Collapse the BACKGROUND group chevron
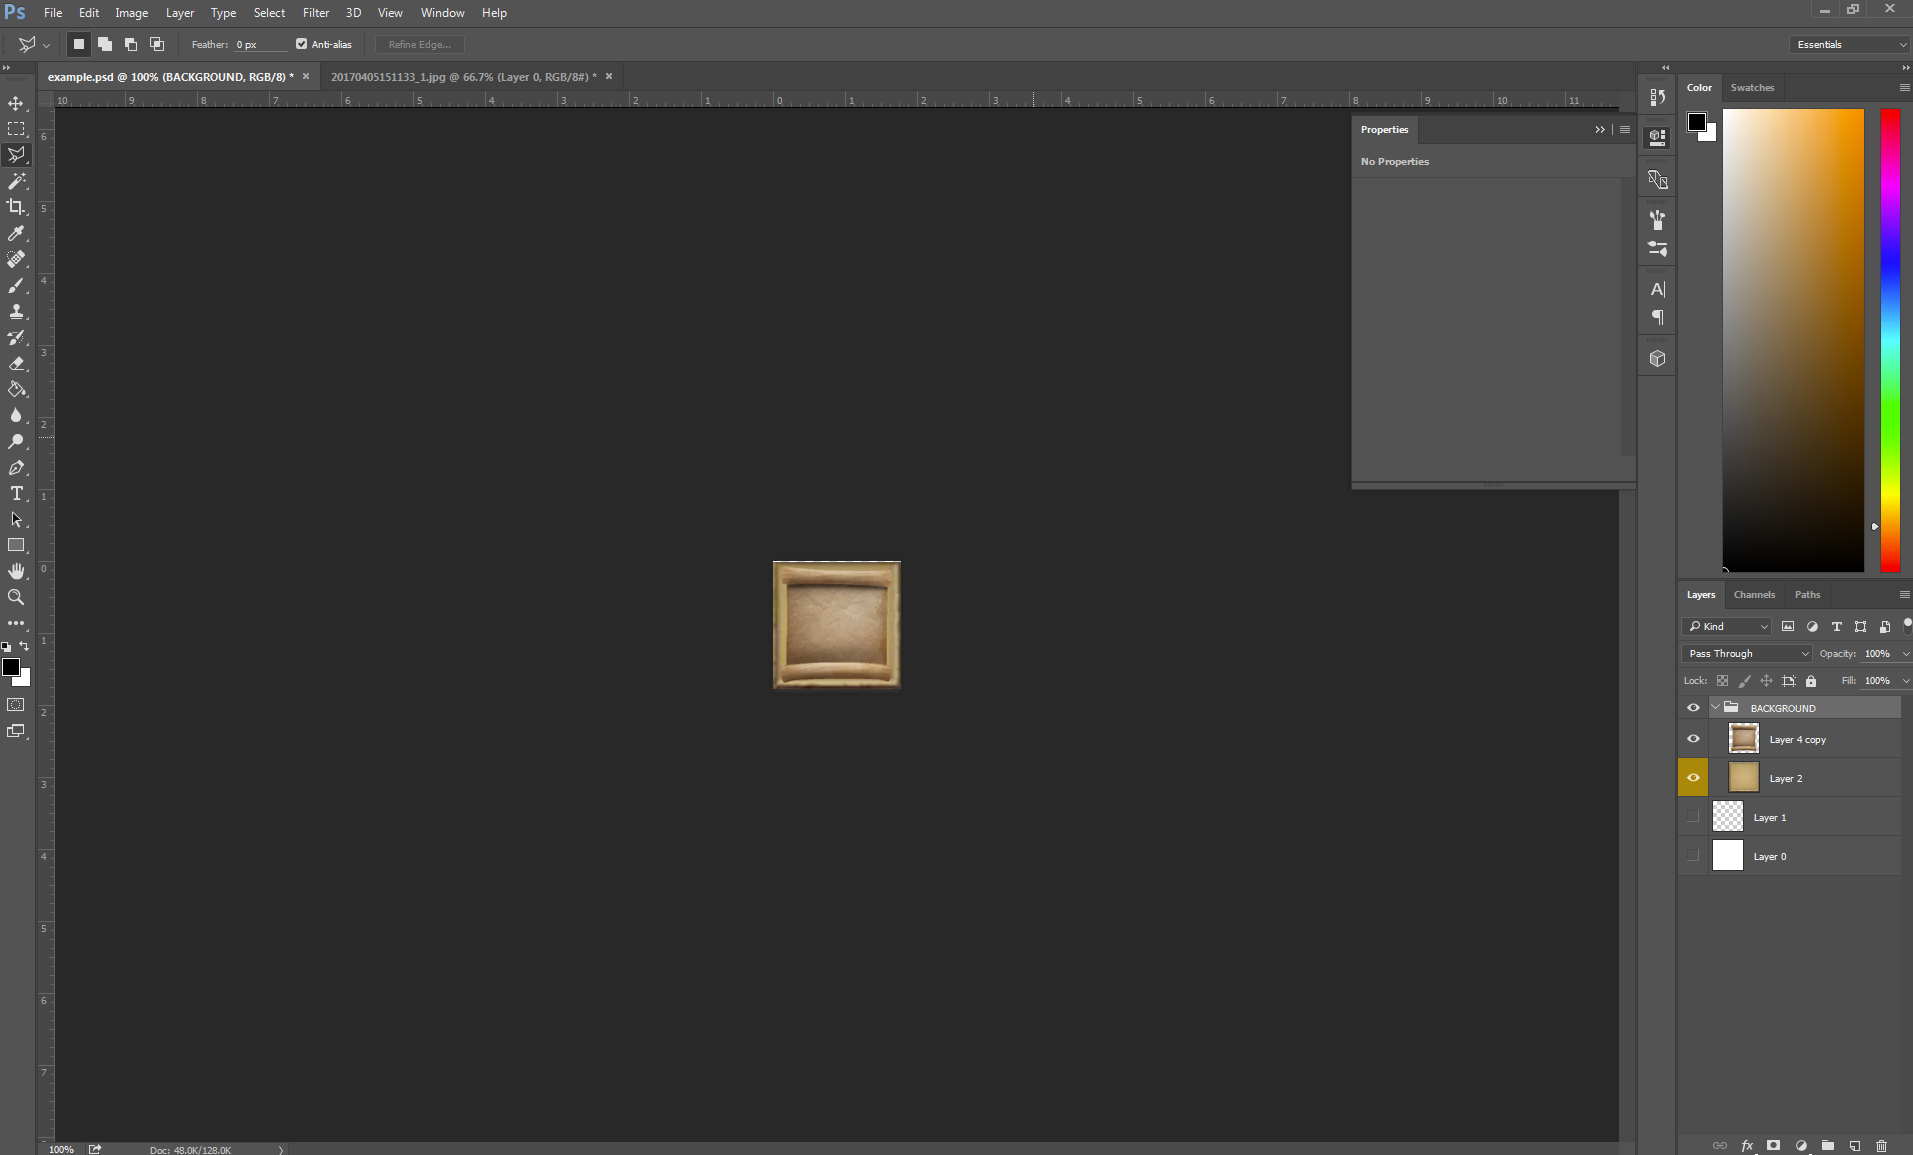Screen dimensions: 1913x1155 point(1716,708)
